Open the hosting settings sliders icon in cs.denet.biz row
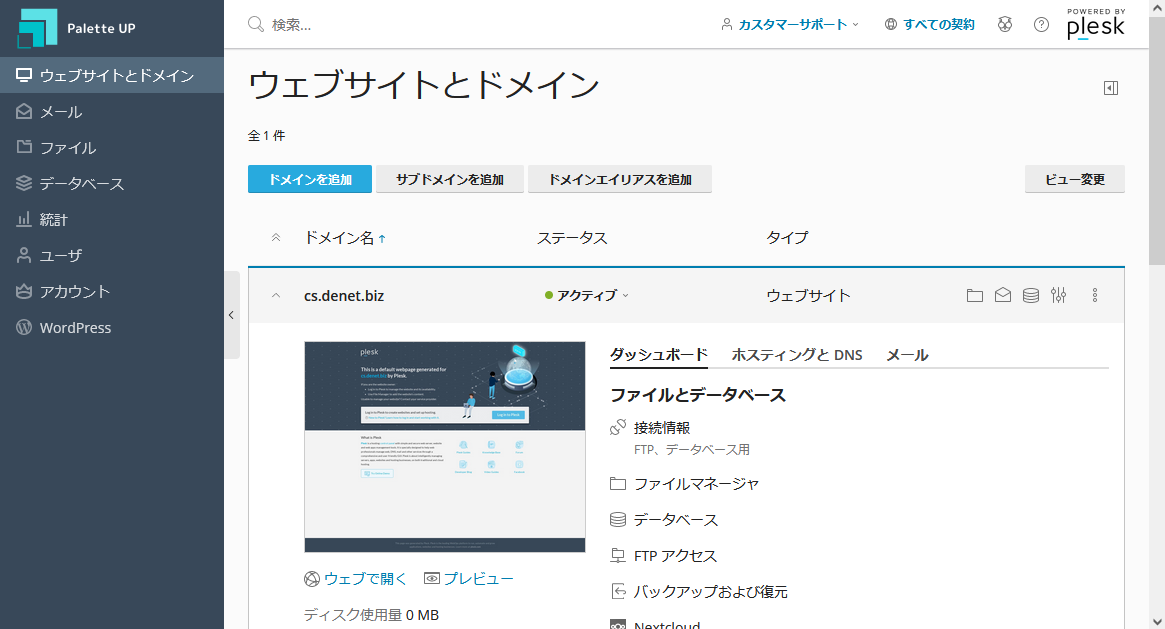The image size is (1165, 629). [x=1059, y=296]
